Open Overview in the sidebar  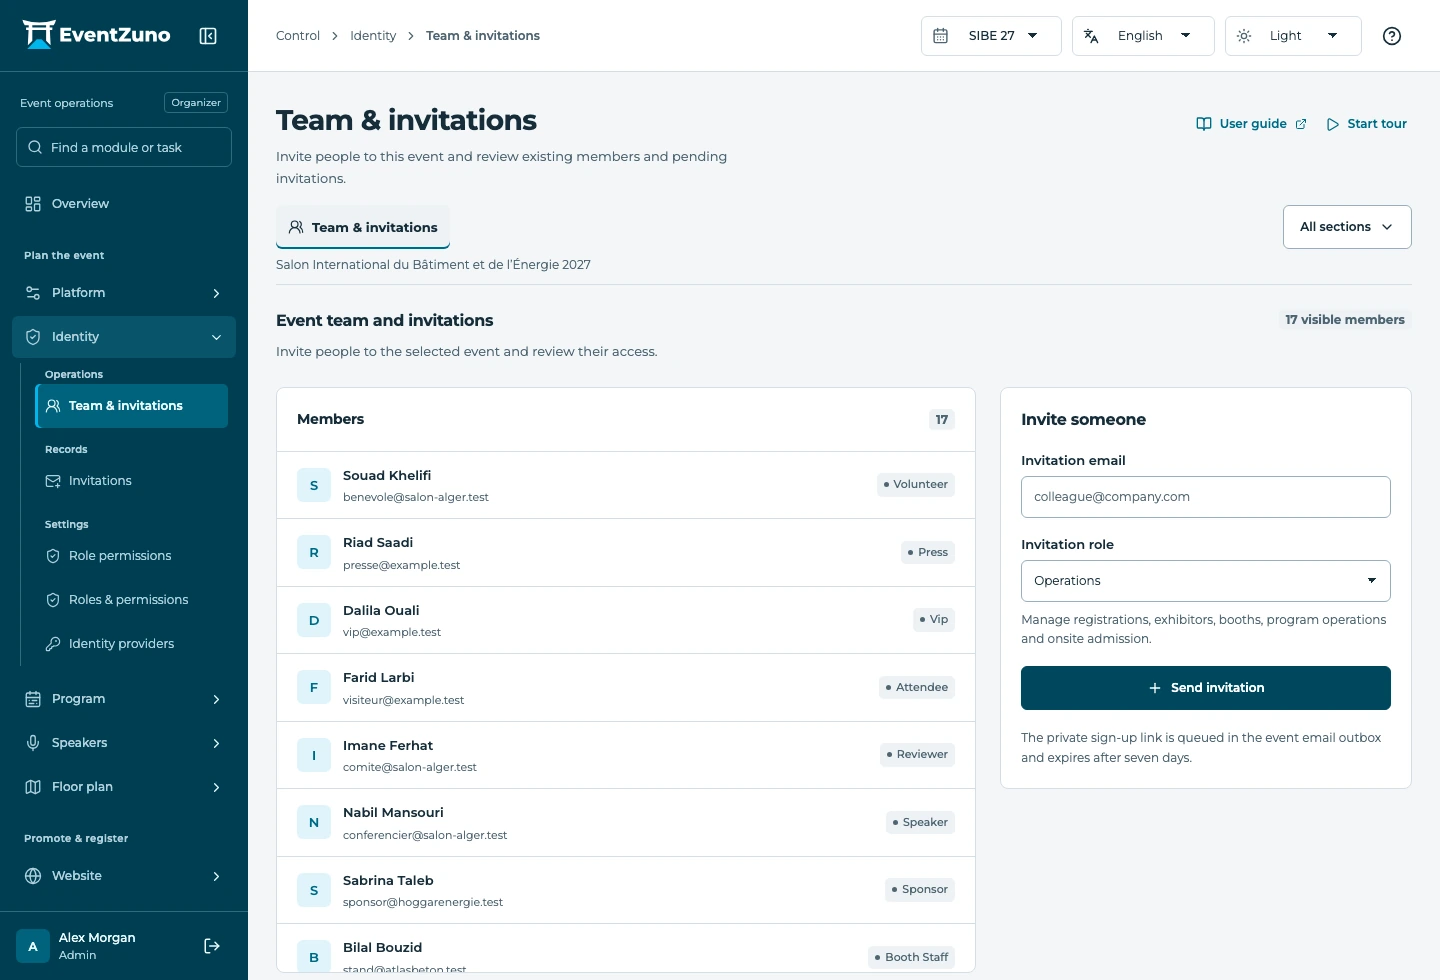(124, 204)
